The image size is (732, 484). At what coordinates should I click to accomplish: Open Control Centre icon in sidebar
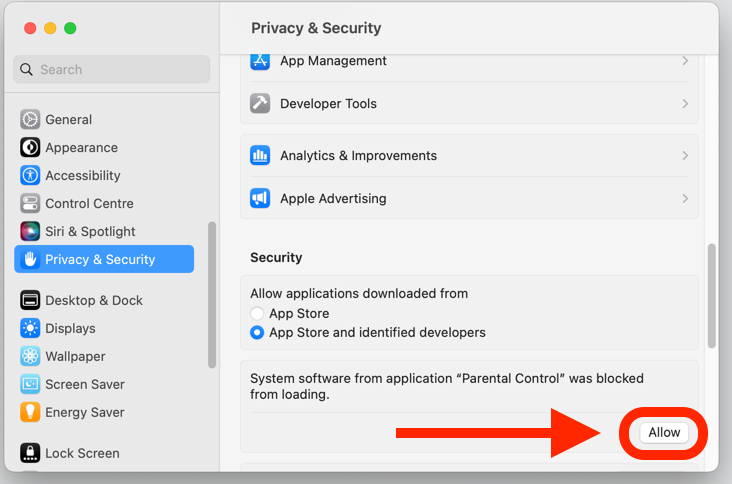[30, 203]
